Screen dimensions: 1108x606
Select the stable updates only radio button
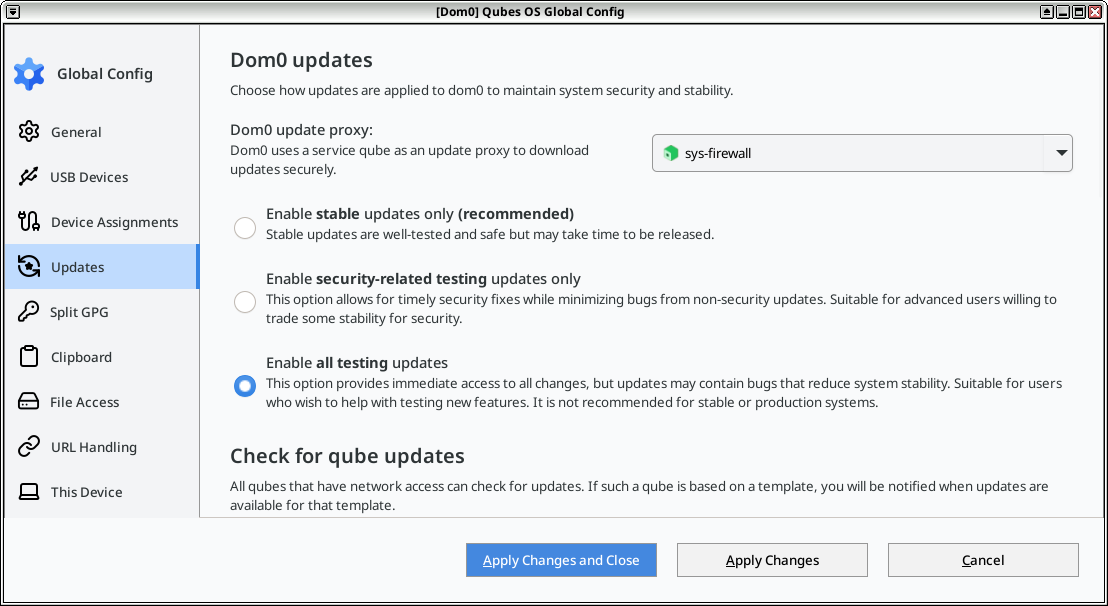245,227
